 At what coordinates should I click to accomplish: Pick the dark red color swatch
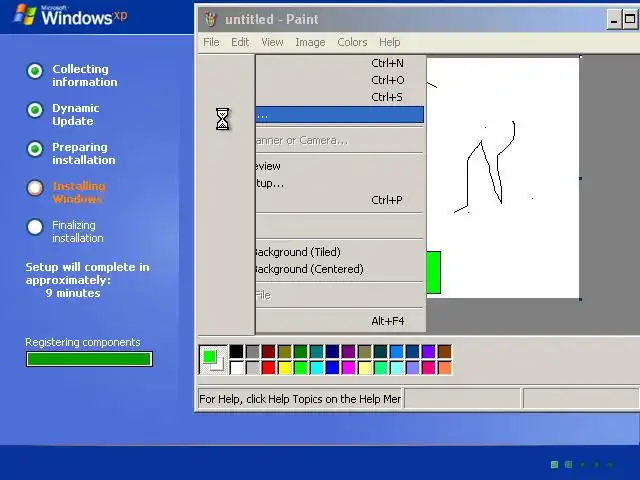point(268,351)
